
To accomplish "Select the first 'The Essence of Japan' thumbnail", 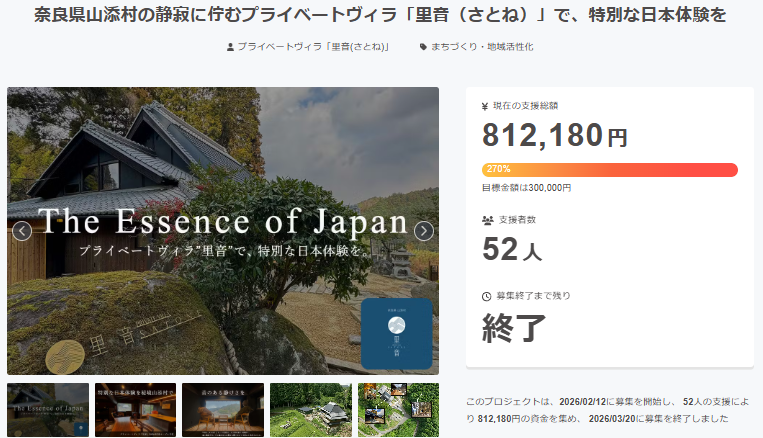I will [48, 410].
